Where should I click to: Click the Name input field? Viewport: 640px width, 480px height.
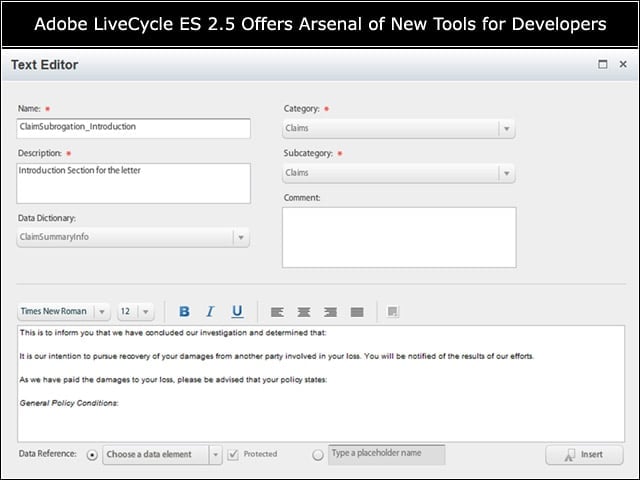pyautogui.click(x=133, y=128)
